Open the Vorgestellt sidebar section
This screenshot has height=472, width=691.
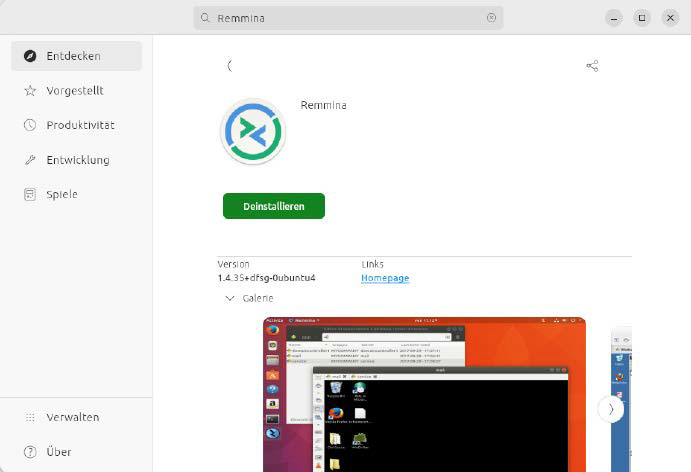(x=77, y=91)
